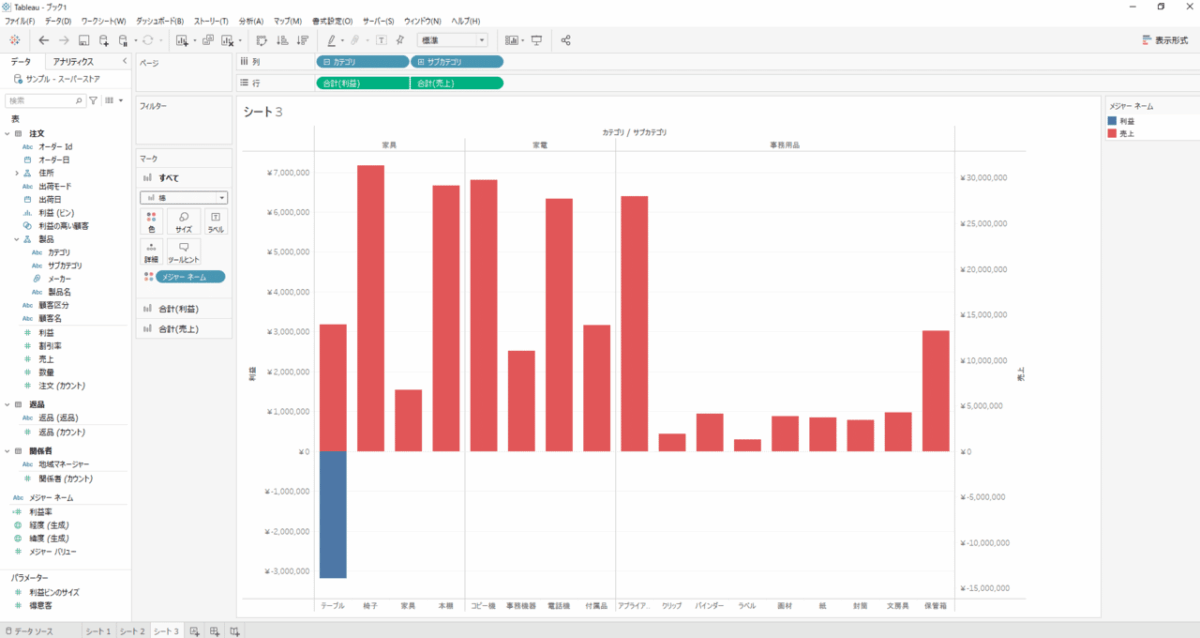Click the undo back arrow in toolbar
The image size is (1200, 638).
[44, 40]
